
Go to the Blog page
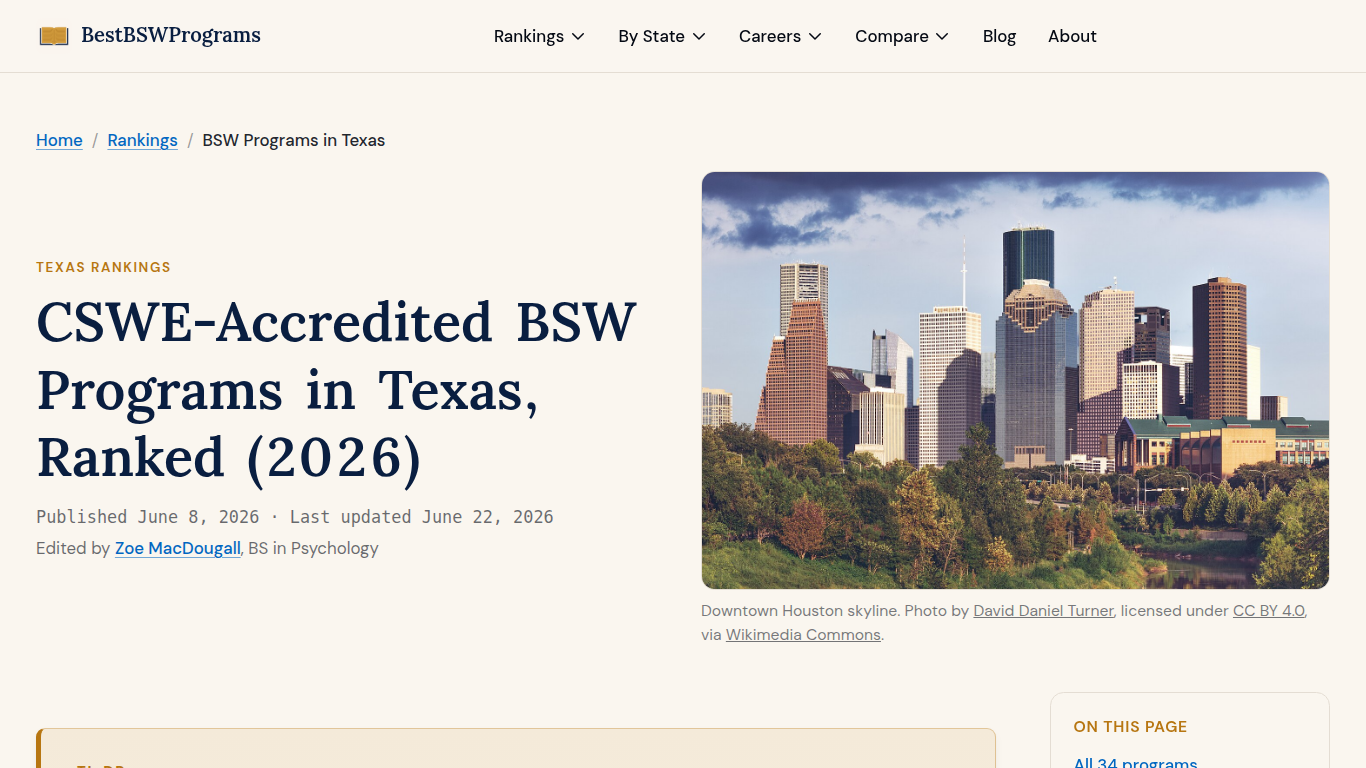[x=999, y=36]
